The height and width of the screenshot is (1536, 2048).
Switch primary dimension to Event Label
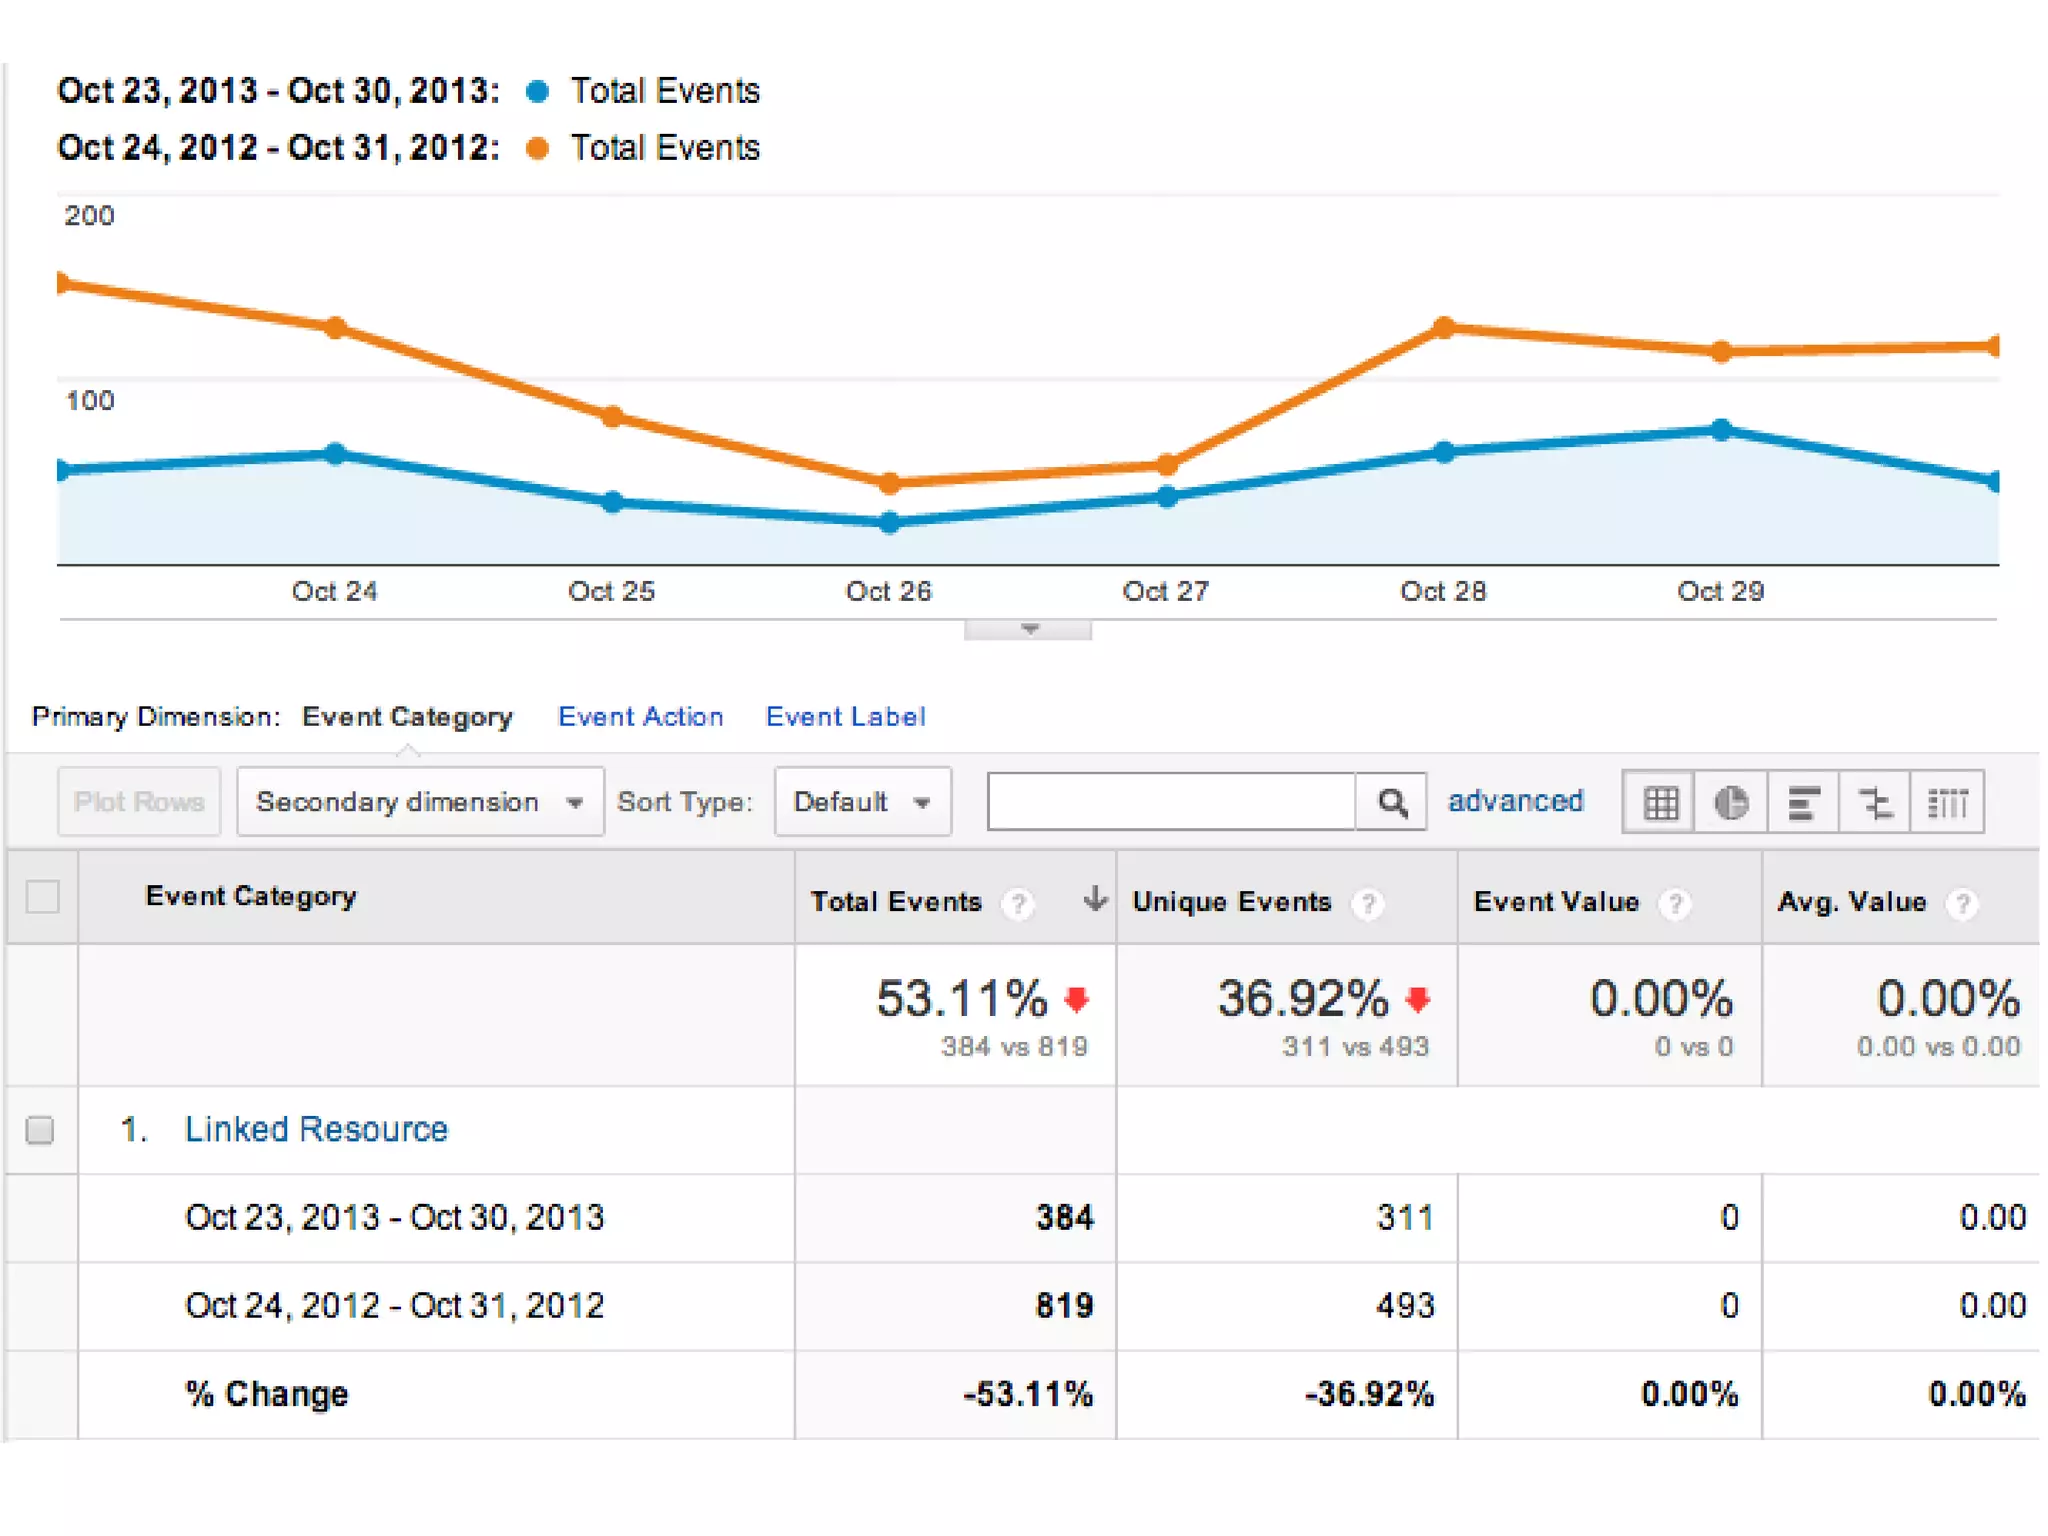pyautogui.click(x=845, y=717)
